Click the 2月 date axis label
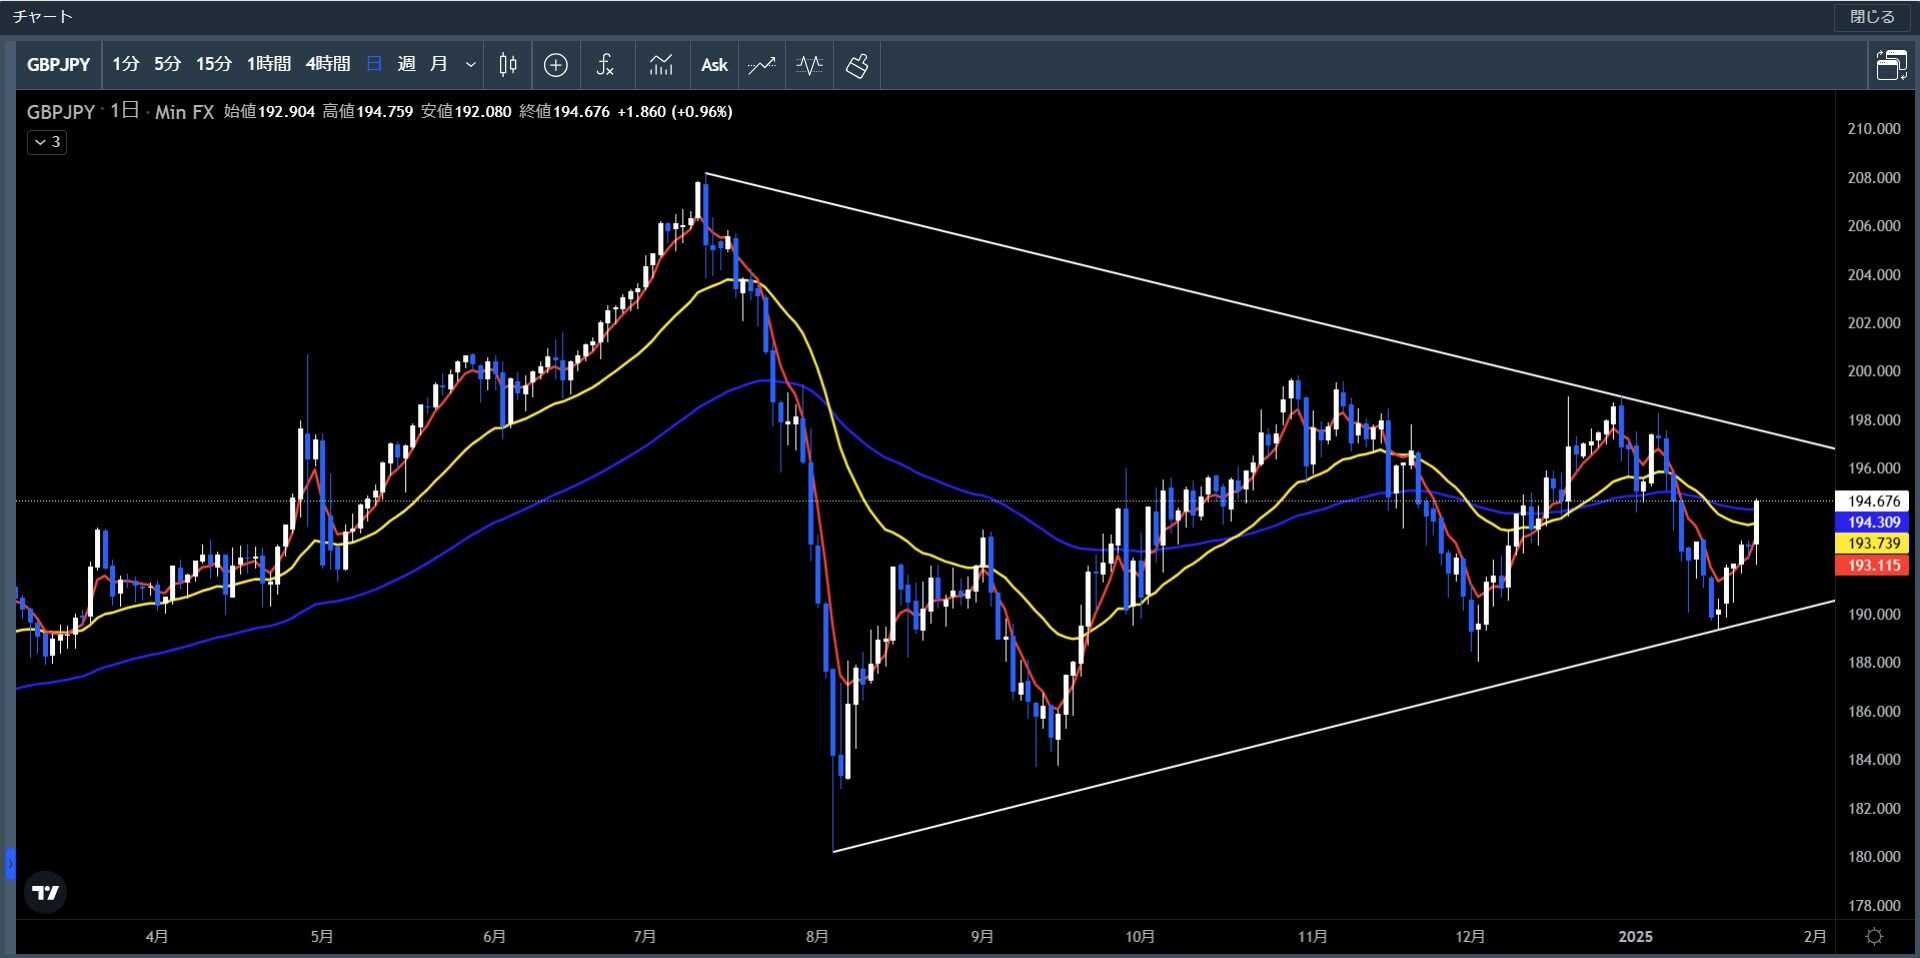The height and width of the screenshot is (958, 1920). click(x=1815, y=937)
